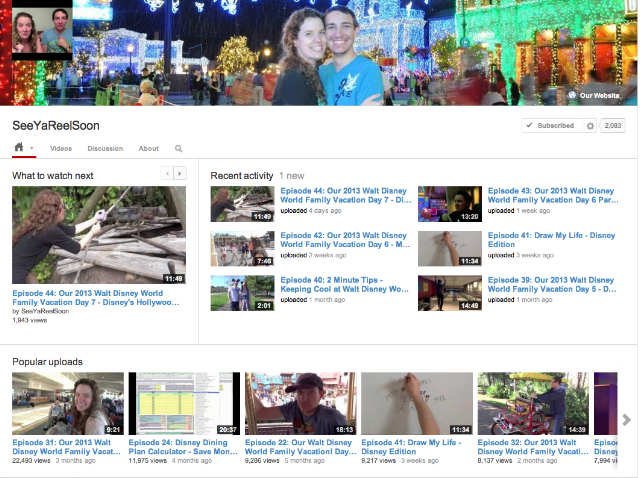Open Episode 42 Day 6 title link
Viewport: 640px width, 478px height.
345,240
